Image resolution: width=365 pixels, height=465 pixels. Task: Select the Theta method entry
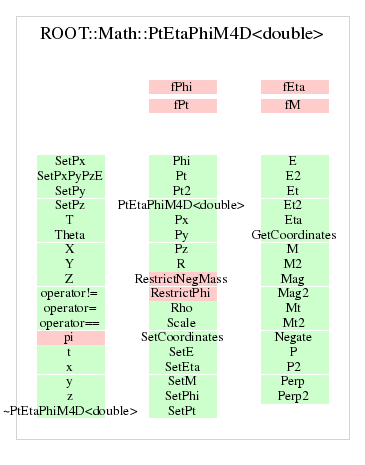click(x=71, y=235)
